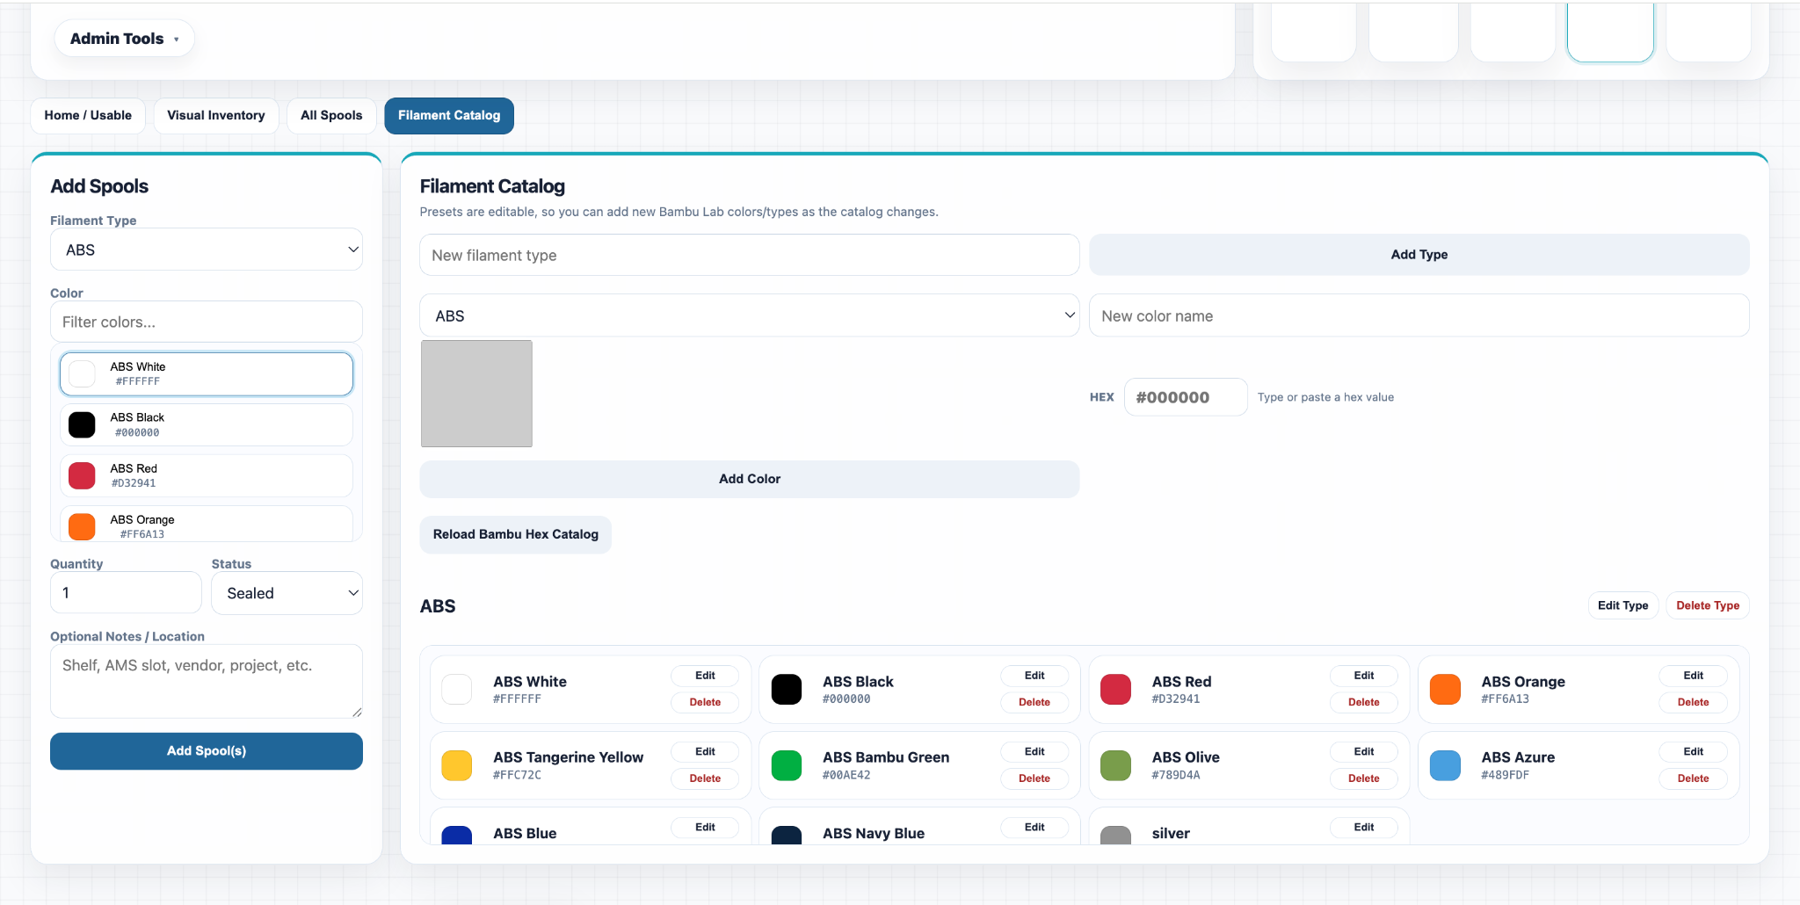
Task: Edit the ABS Tangerine Yellow card
Action: coord(705,752)
